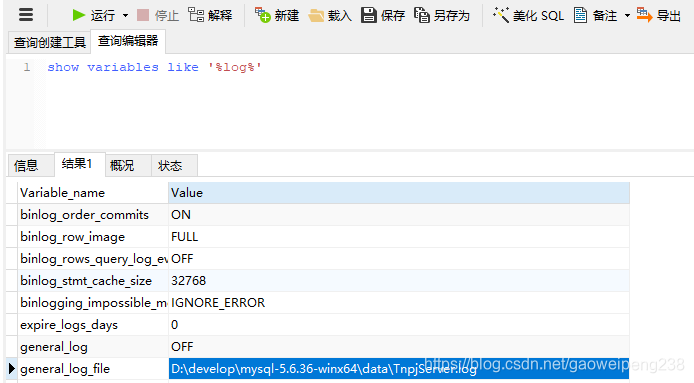Select the expire_logs_days cell
This screenshot has width=694, height=383.
coord(93,325)
